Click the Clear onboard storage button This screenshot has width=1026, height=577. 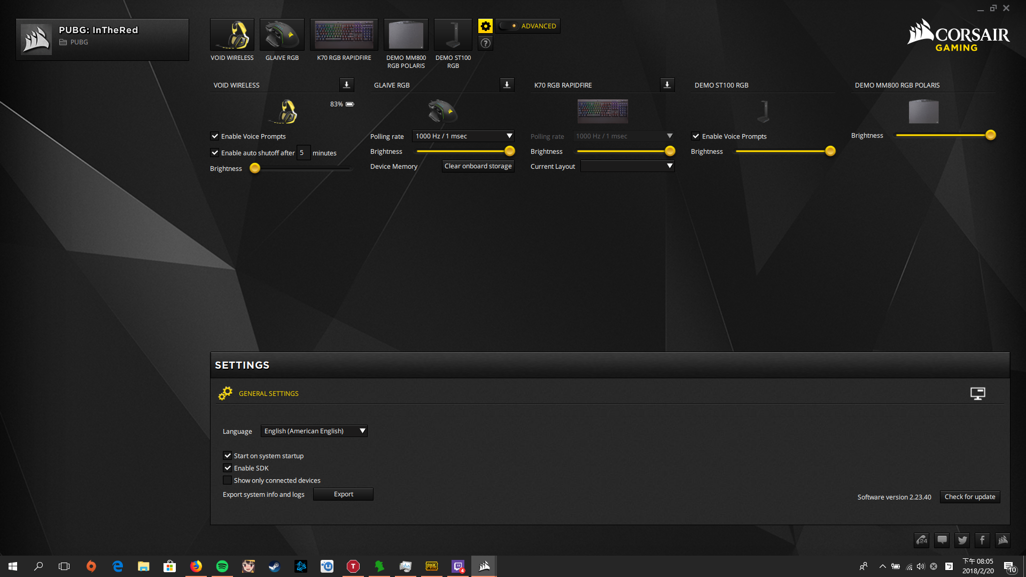[478, 166]
